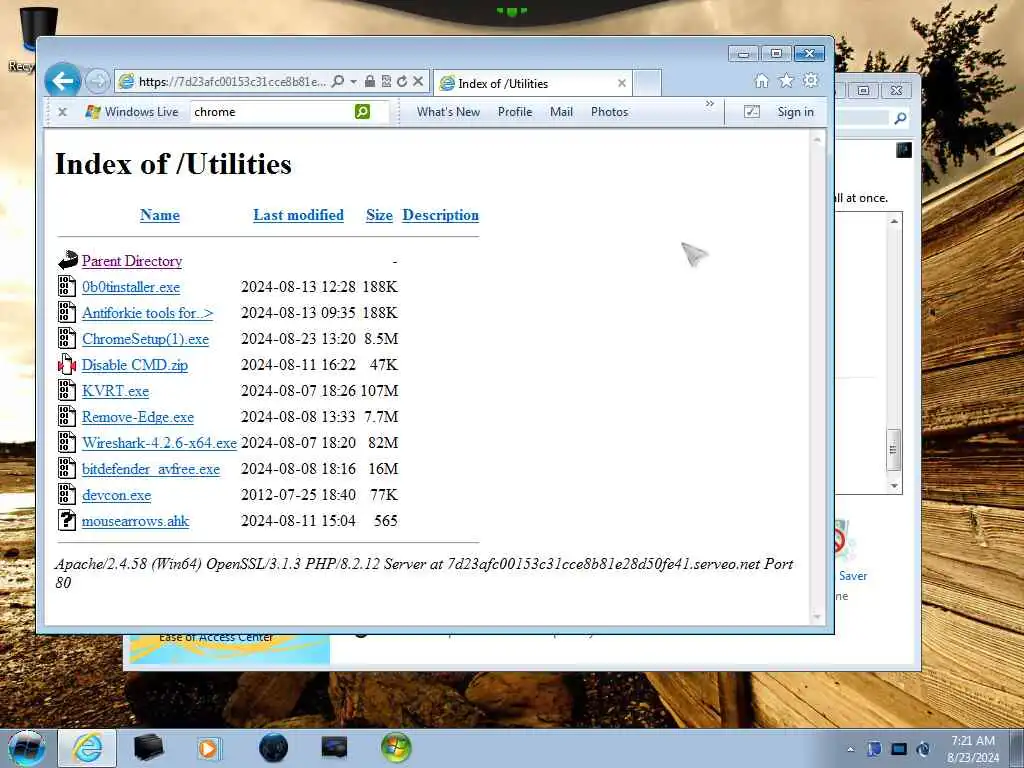Screen dimensions: 1024x768
Task: Open the Tools gear menu
Action: pyautogui.click(x=811, y=81)
